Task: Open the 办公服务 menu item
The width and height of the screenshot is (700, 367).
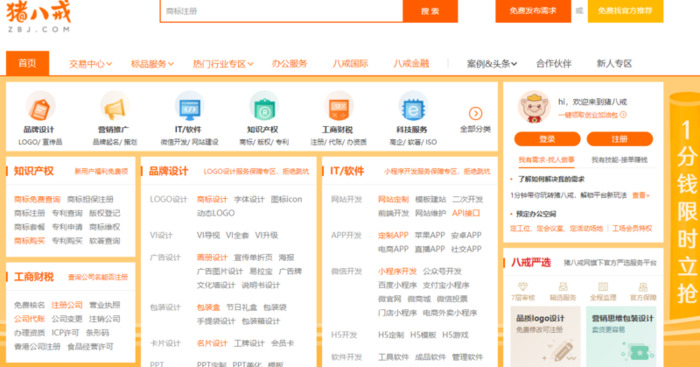Action: pos(289,64)
